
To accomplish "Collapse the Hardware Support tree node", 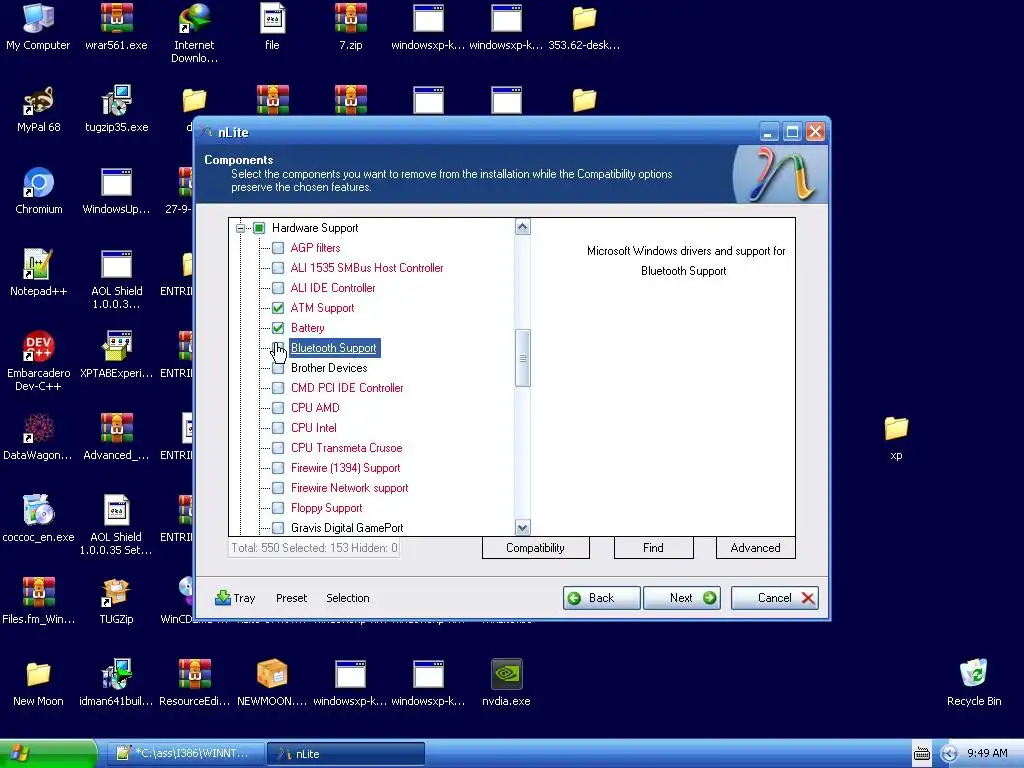I will (240, 228).
